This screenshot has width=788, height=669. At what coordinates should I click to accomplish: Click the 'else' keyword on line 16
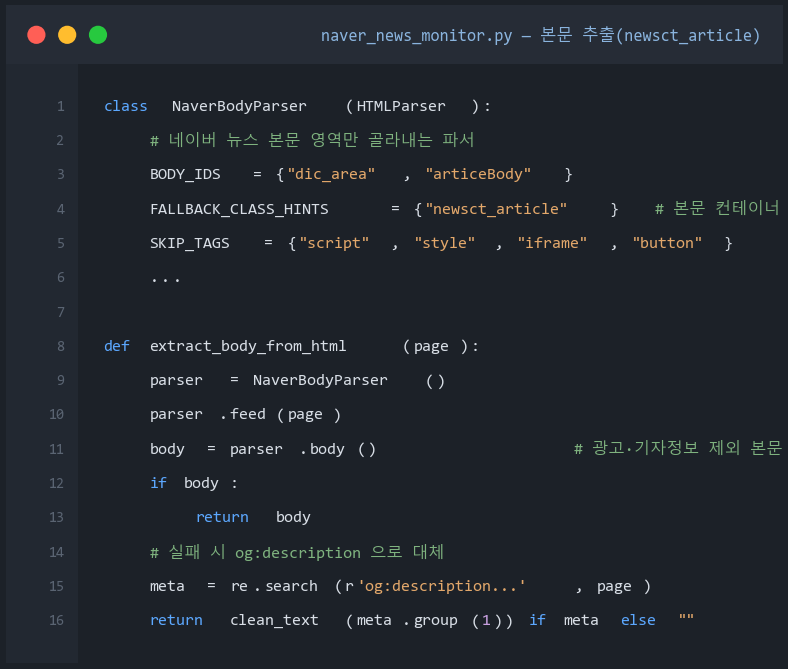tap(638, 620)
